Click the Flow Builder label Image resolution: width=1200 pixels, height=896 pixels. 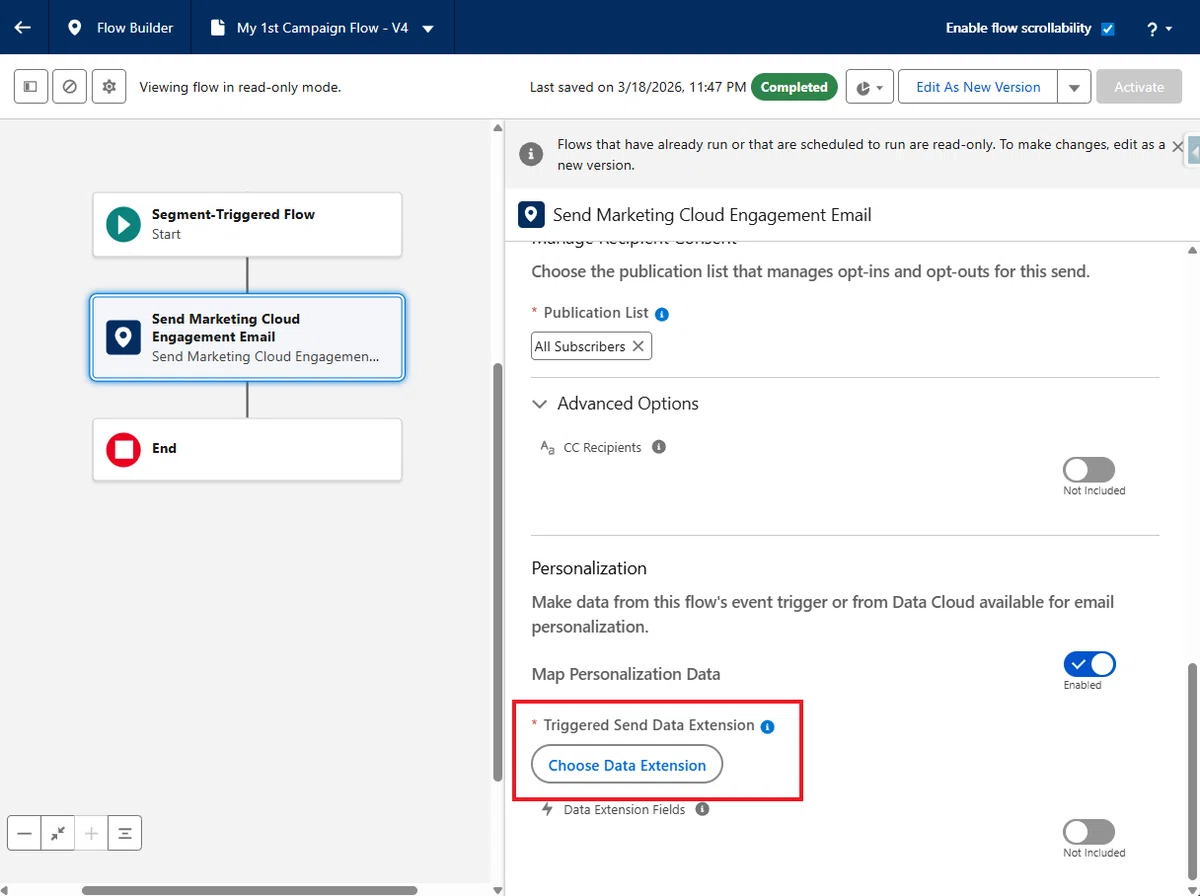point(135,28)
